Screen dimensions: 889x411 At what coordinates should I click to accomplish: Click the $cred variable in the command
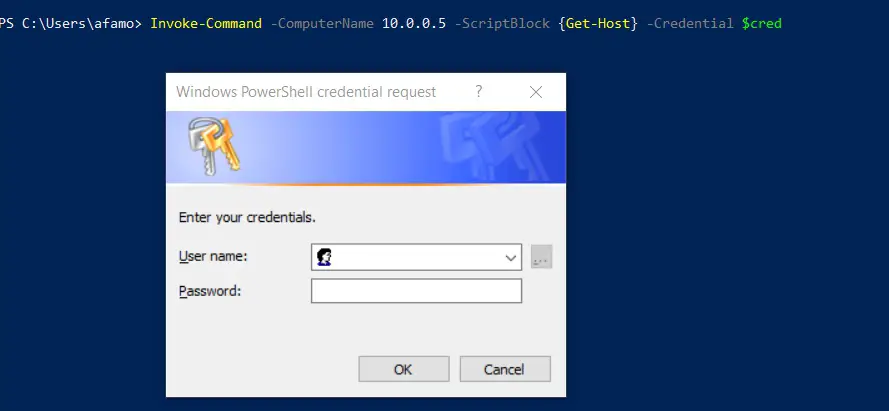point(761,23)
